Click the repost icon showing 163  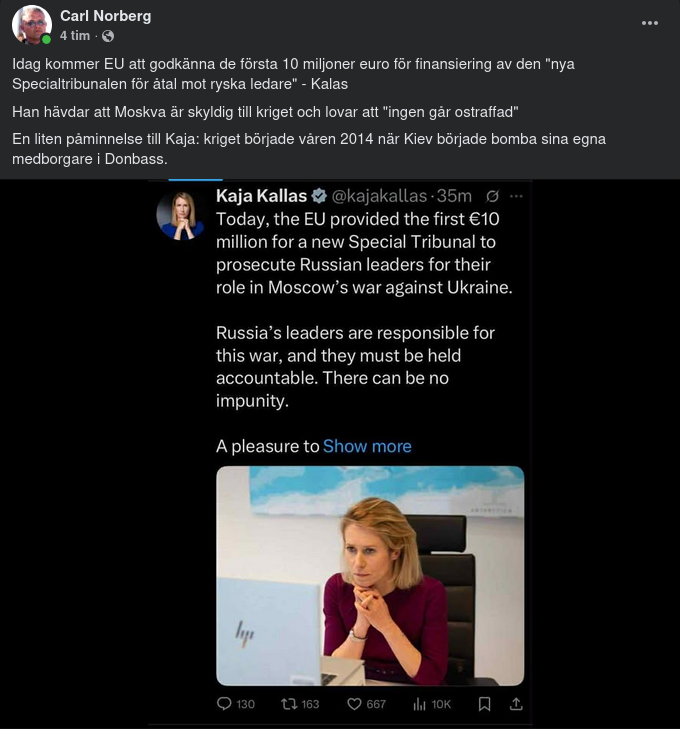[x=290, y=704]
